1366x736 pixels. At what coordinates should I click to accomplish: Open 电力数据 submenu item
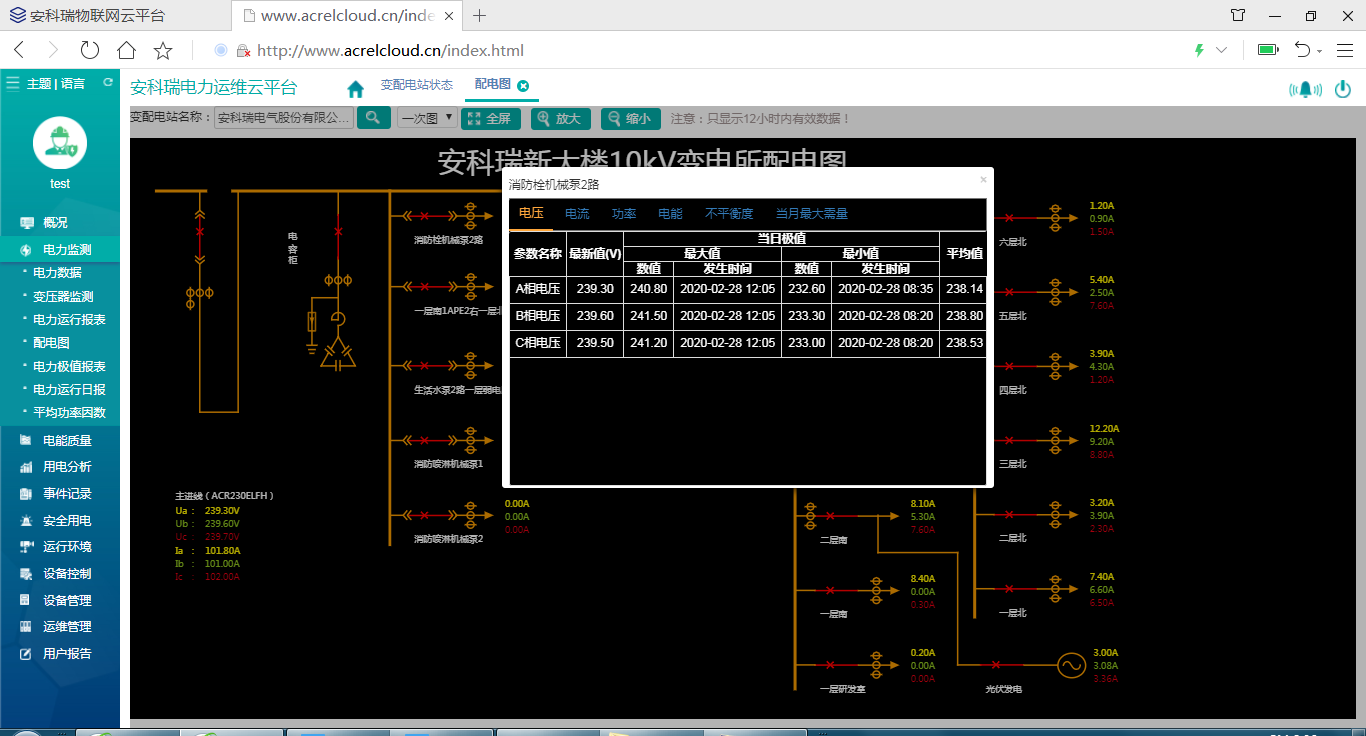pos(57,272)
